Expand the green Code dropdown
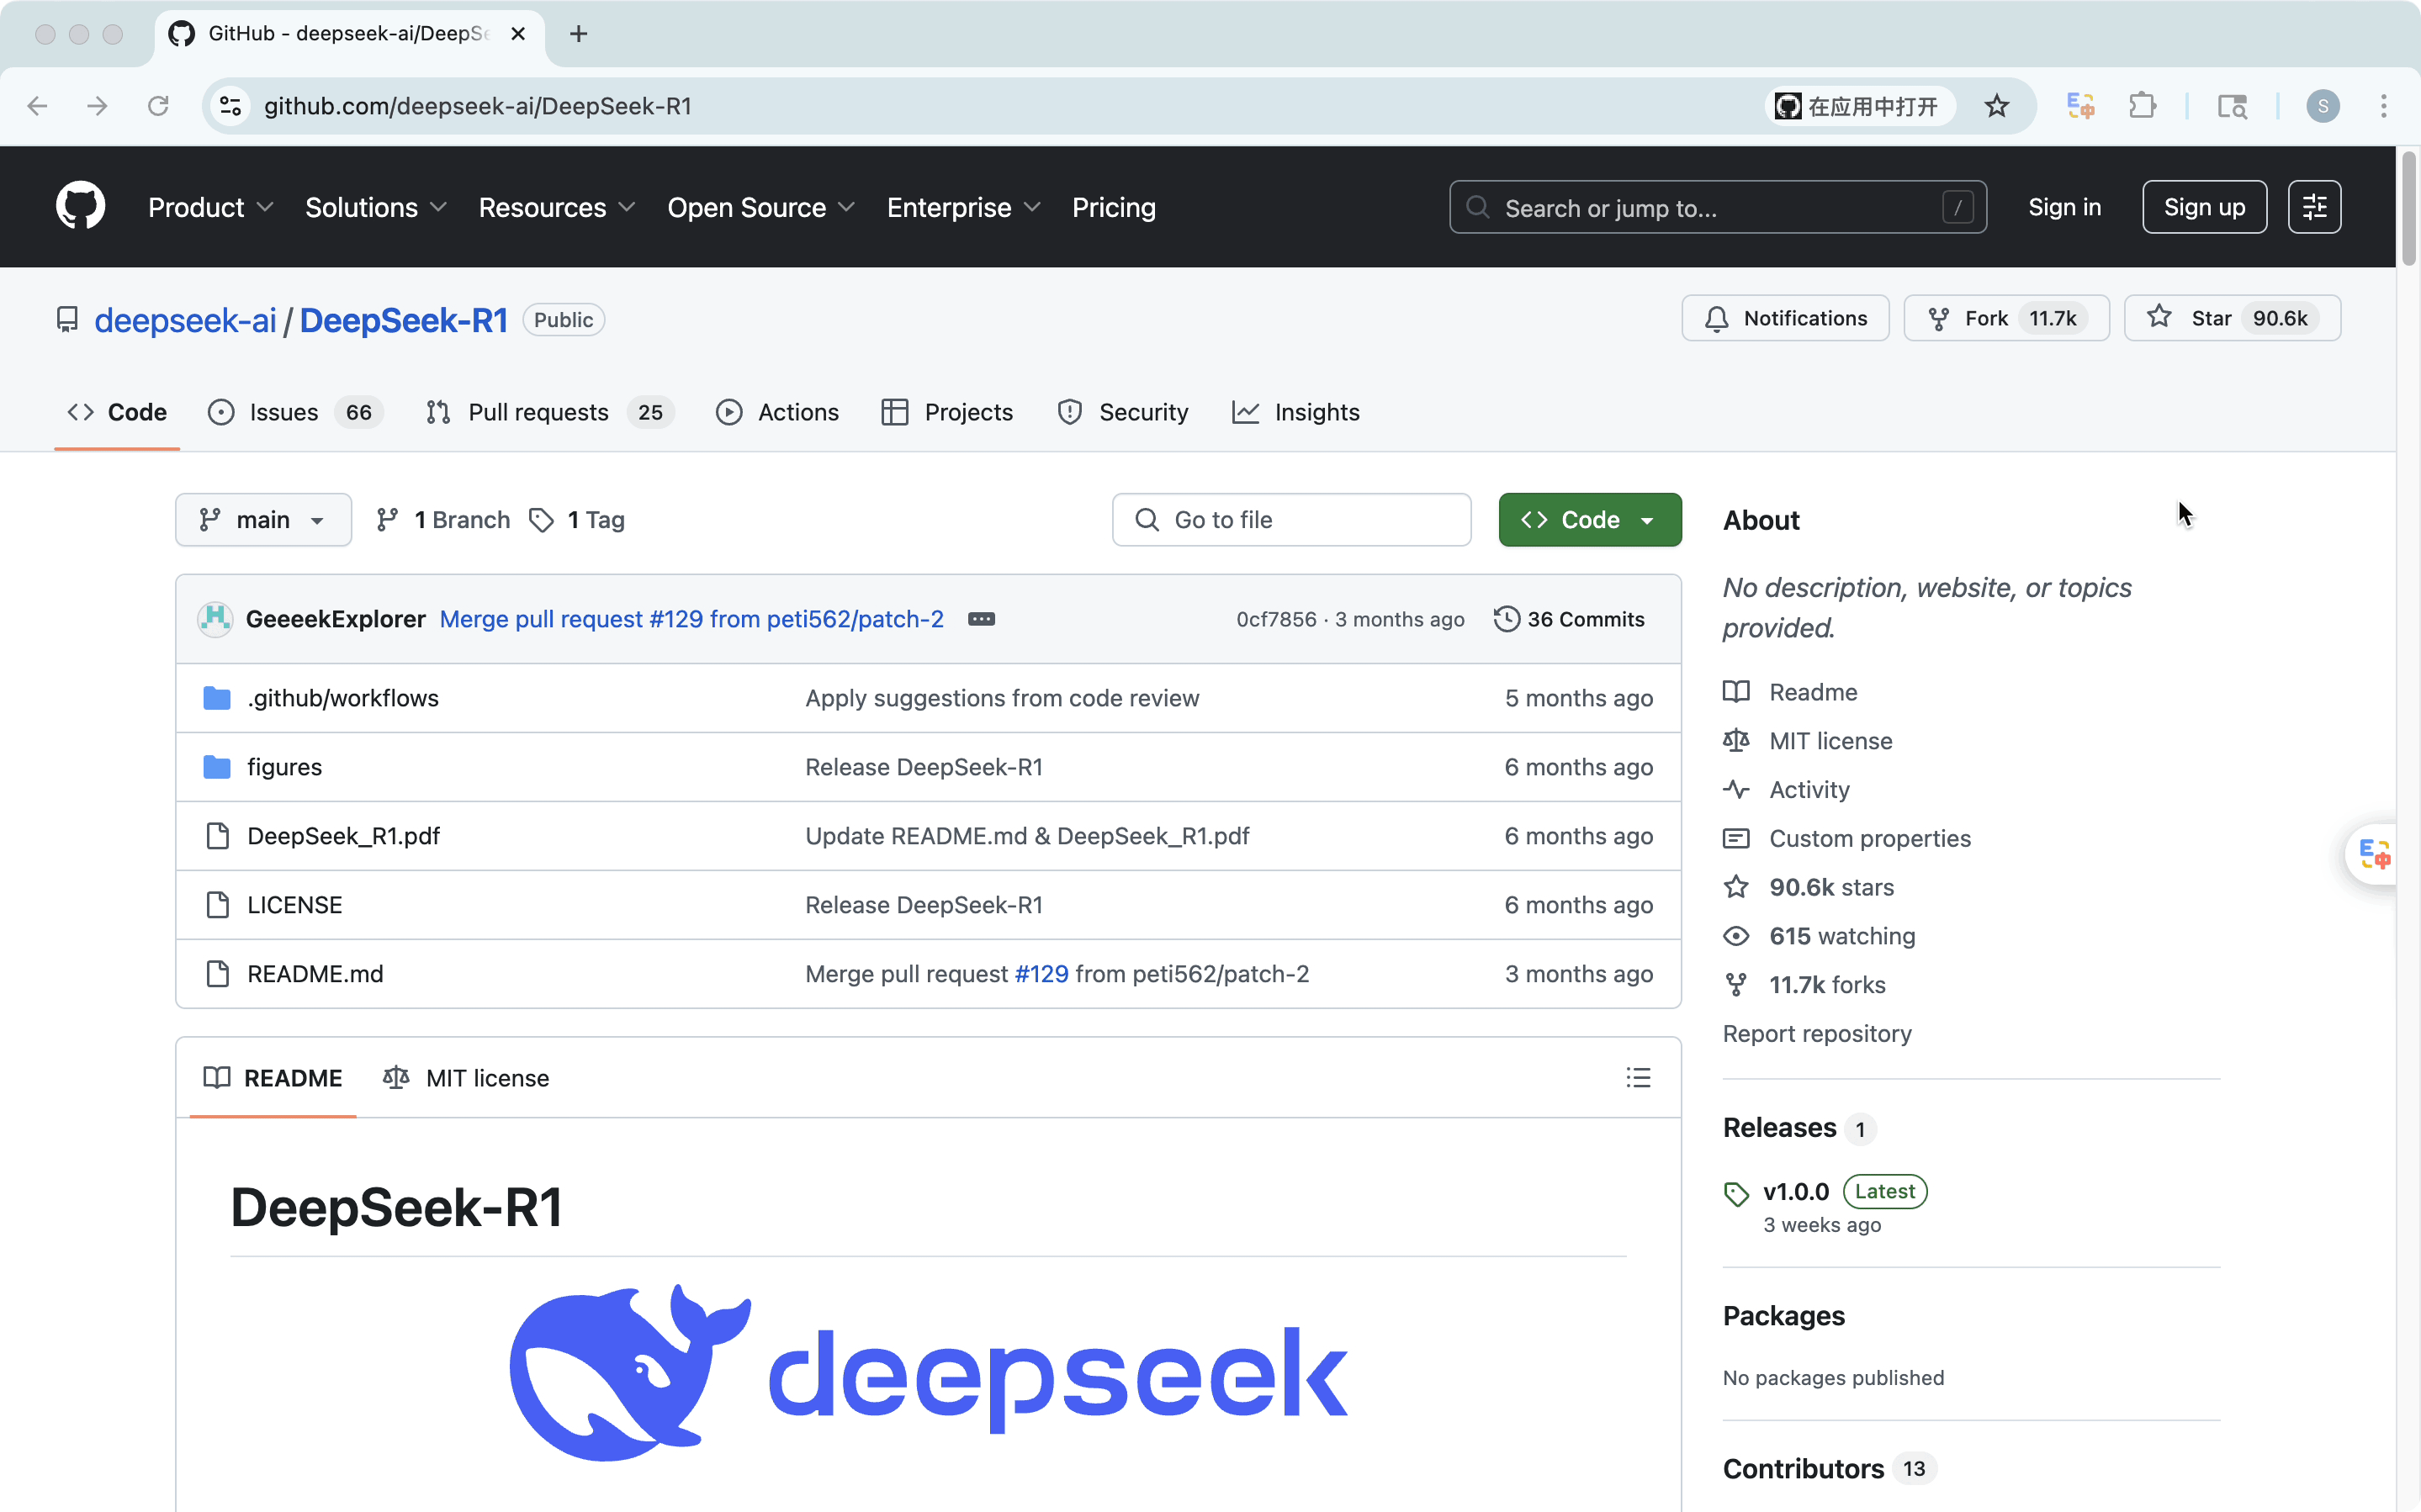The width and height of the screenshot is (2421, 1512). tap(1589, 520)
